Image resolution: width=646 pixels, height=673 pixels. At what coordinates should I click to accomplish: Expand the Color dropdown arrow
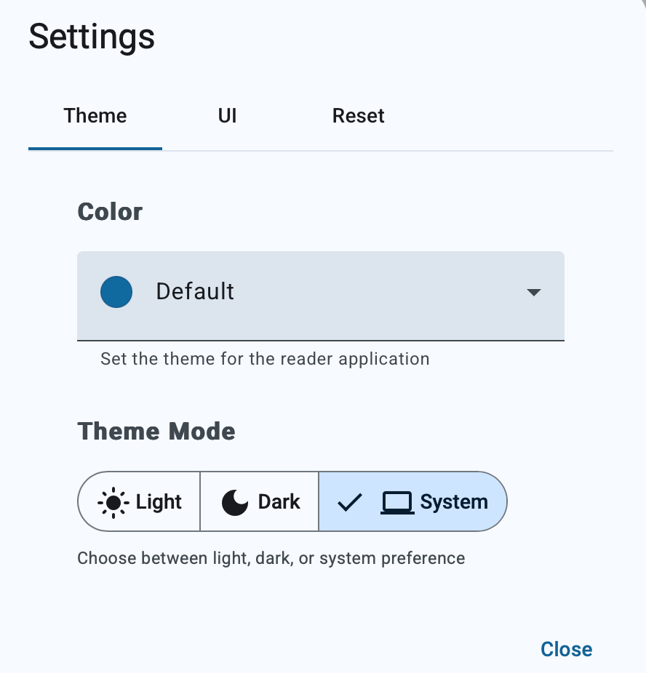tap(534, 292)
